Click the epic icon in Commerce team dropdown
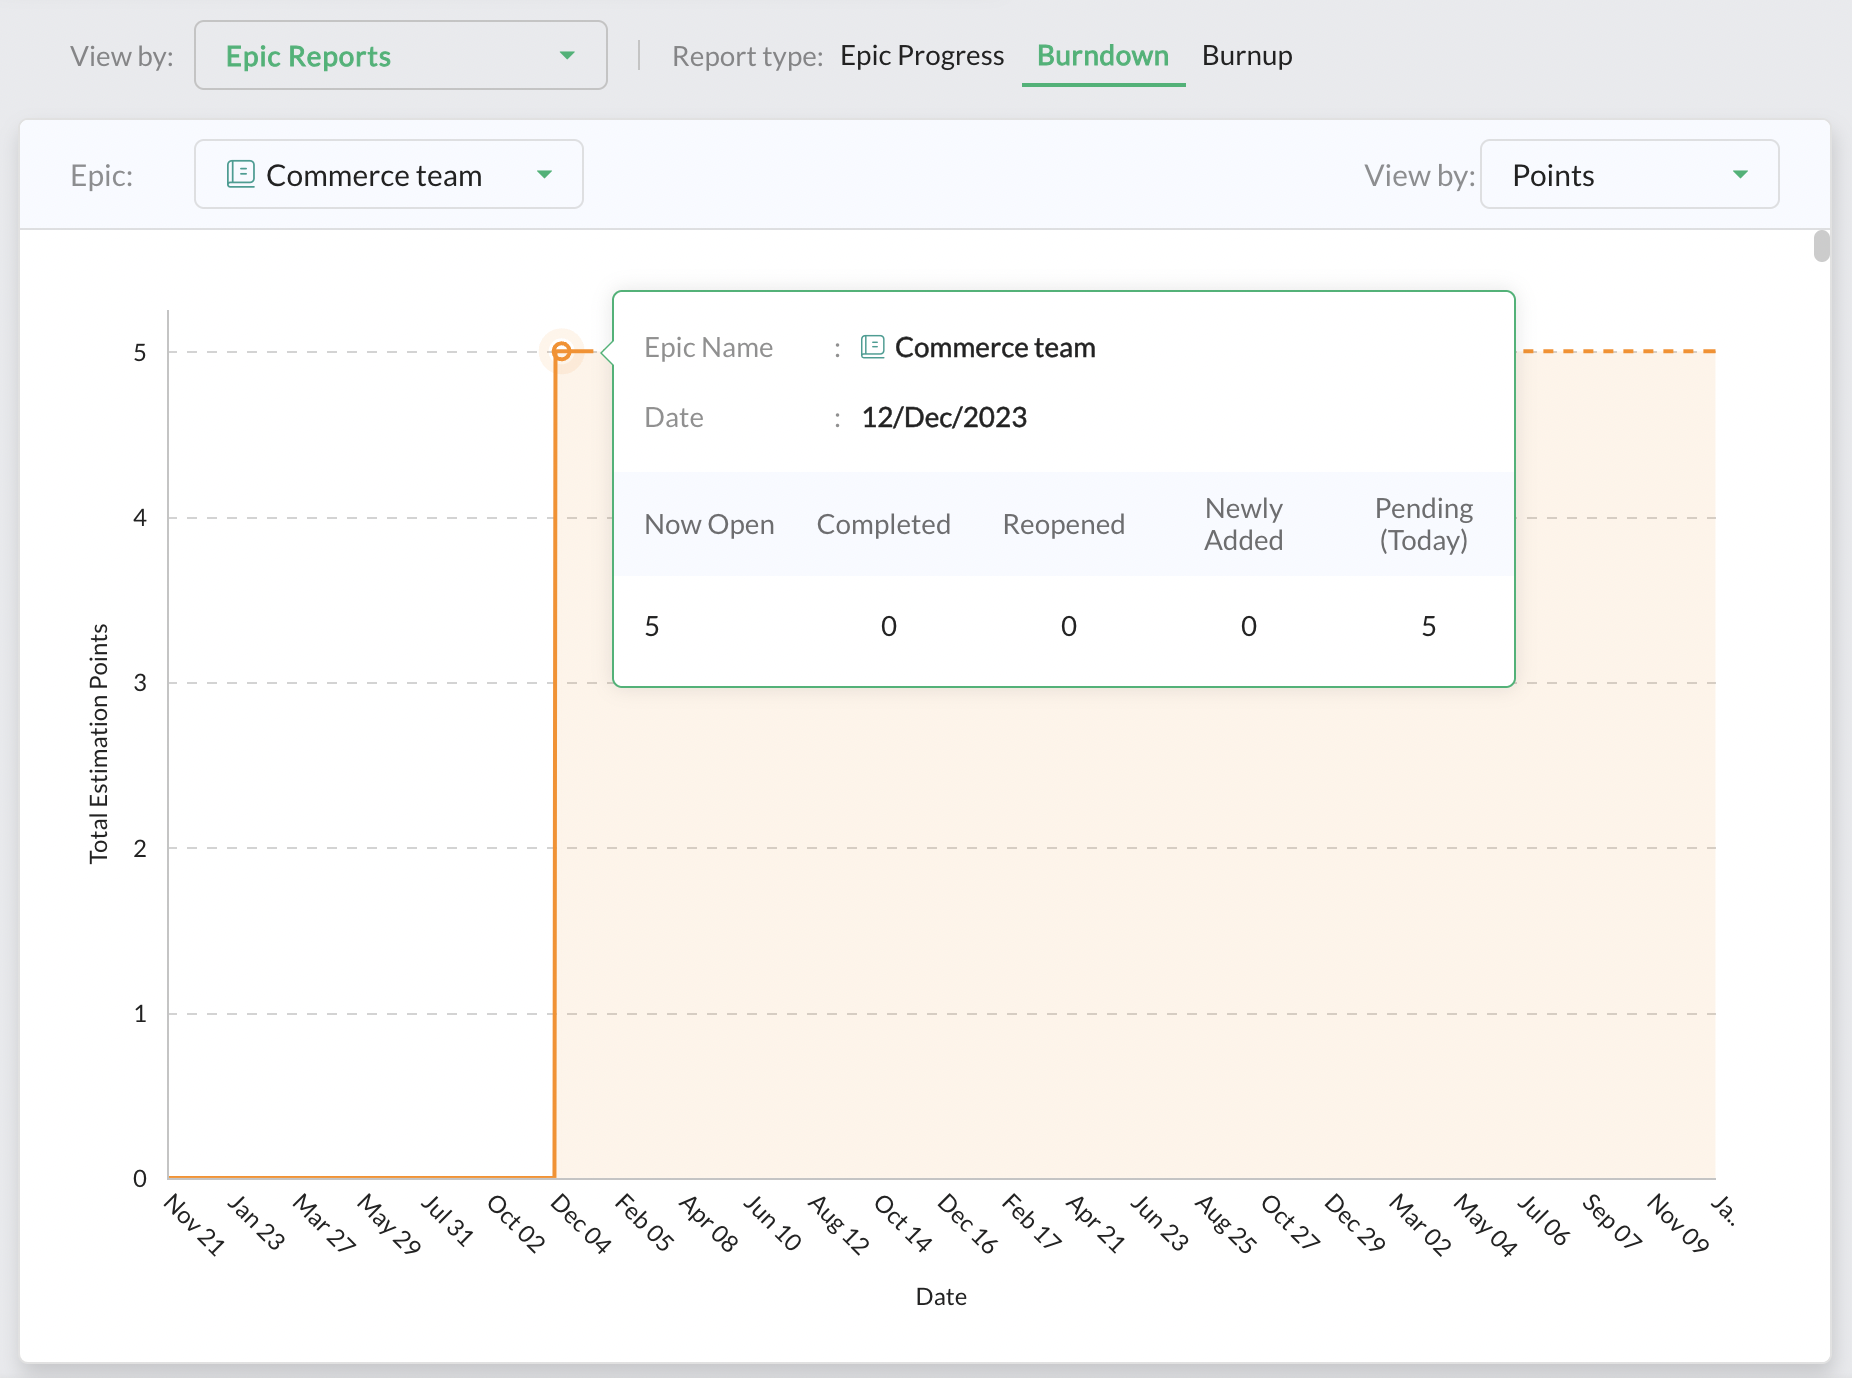1852x1378 pixels. (x=241, y=174)
